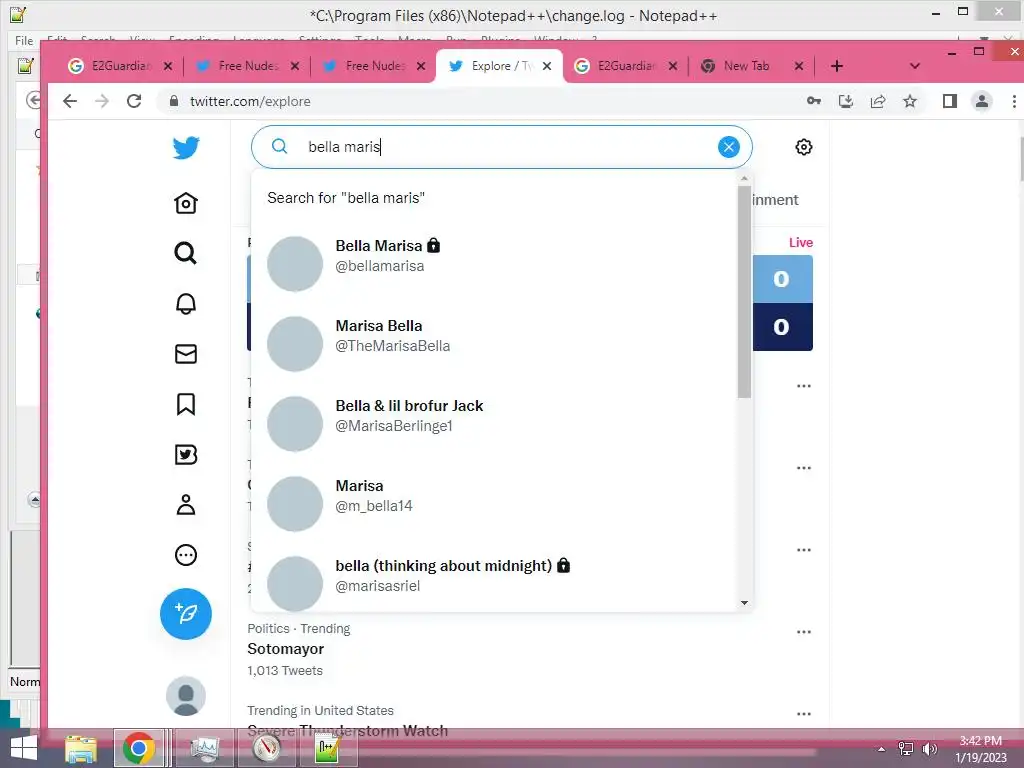The height and width of the screenshot is (768, 1024).
Task: Open Bella & lil brofur Jack suggestion
Action: tap(494, 423)
